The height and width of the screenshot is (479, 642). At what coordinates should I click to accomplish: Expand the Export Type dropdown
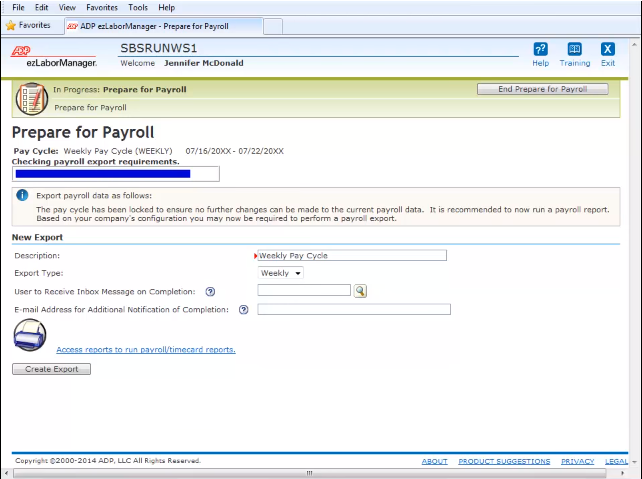[281, 273]
